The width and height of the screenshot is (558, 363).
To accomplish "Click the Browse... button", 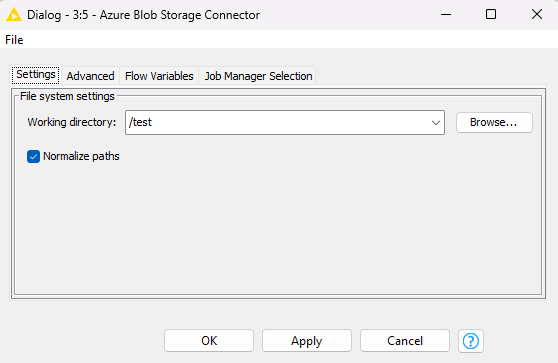I will pos(494,122).
